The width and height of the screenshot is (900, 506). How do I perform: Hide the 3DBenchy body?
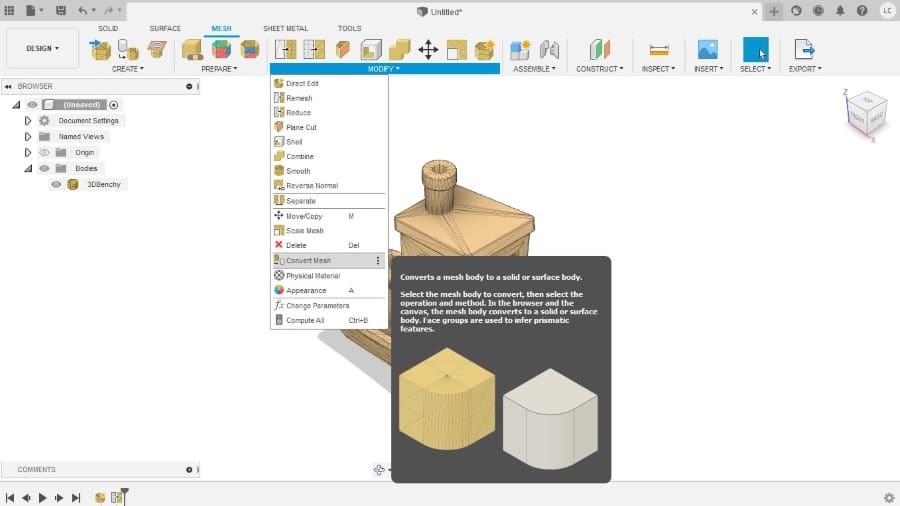(56, 184)
